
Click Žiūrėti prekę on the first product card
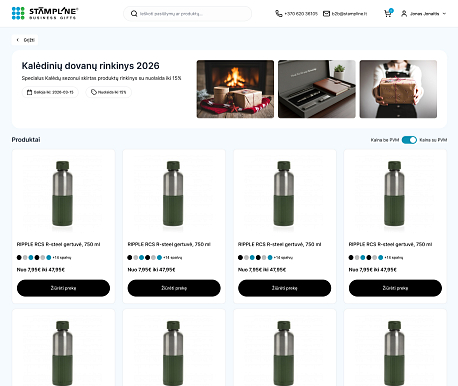63,288
